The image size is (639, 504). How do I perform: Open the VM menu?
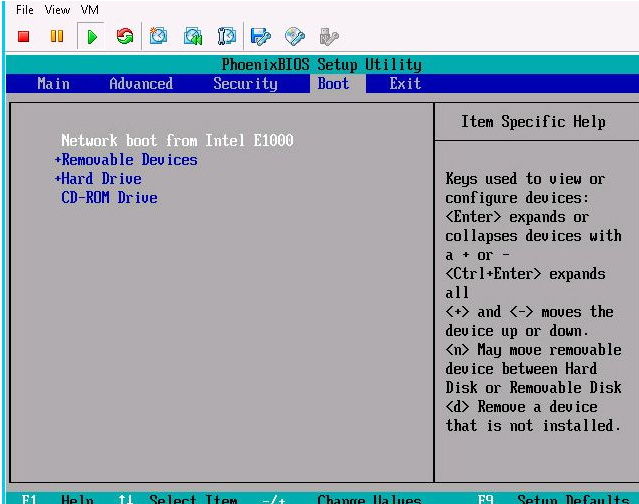[x=90, y=10]
